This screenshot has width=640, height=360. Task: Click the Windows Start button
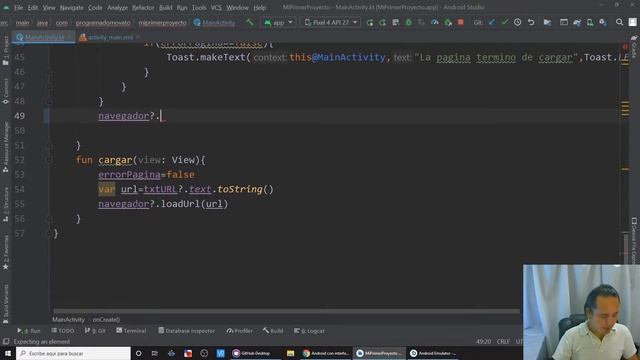coord(8,353)
